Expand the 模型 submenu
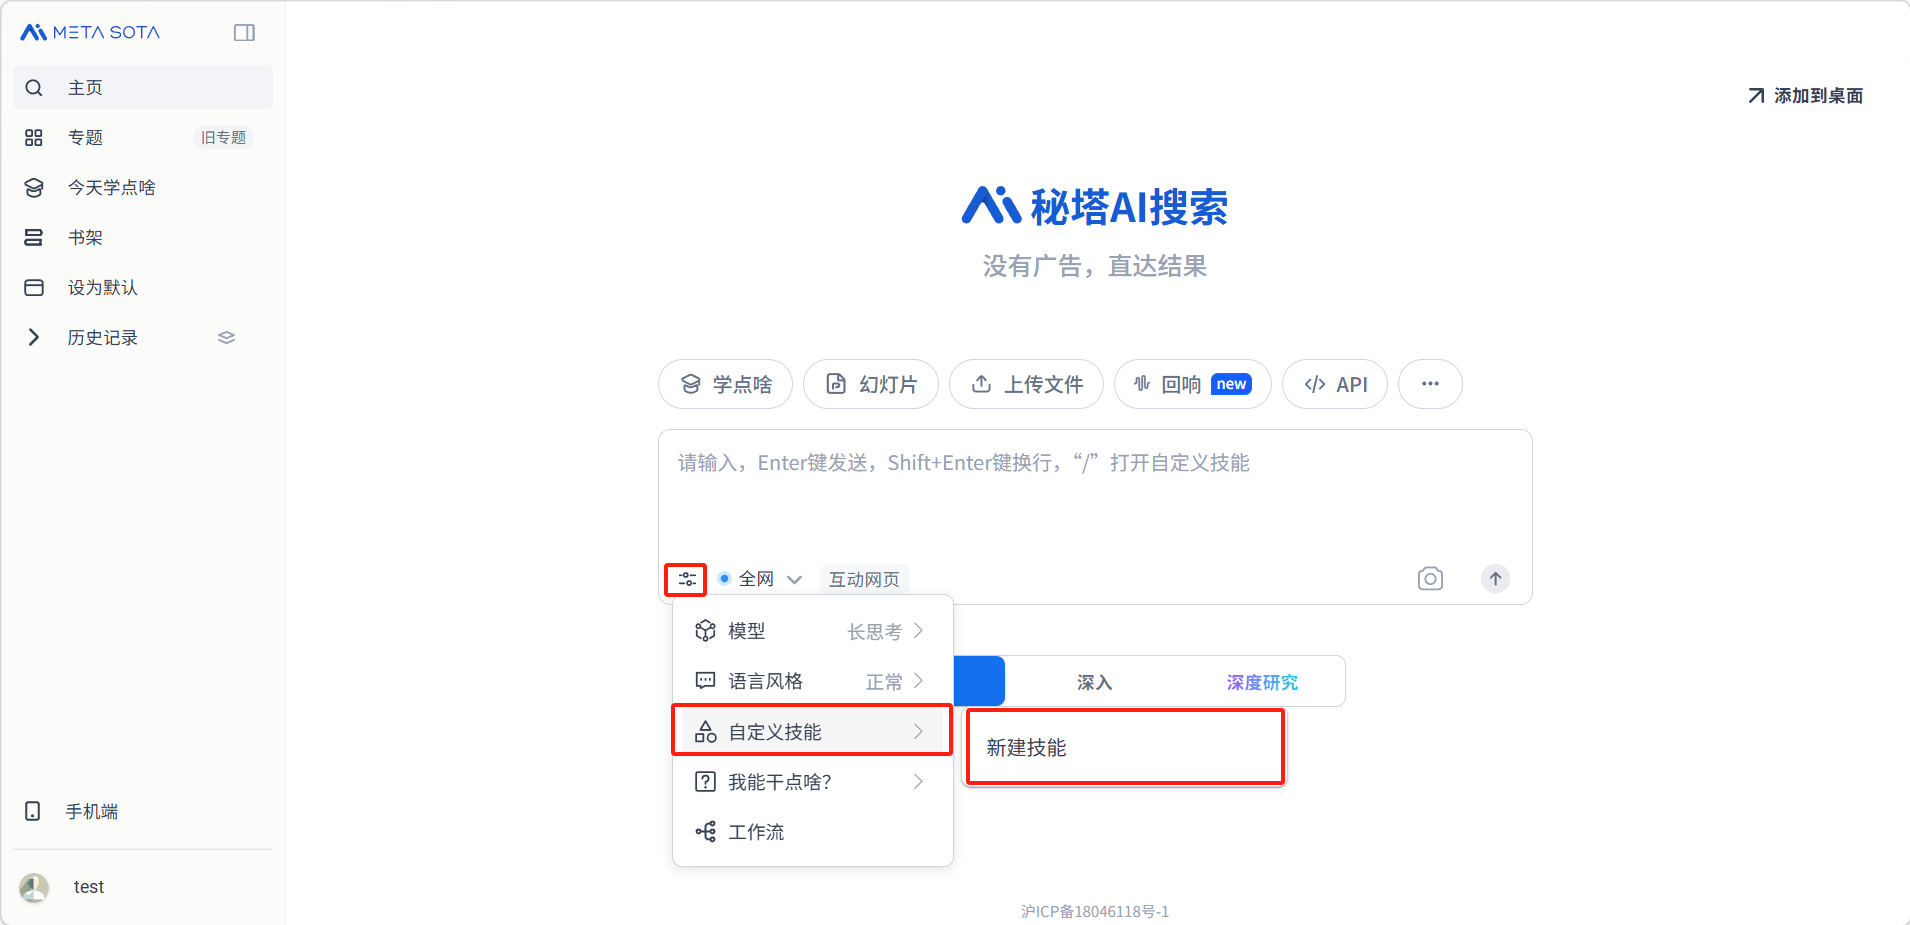 811,631
